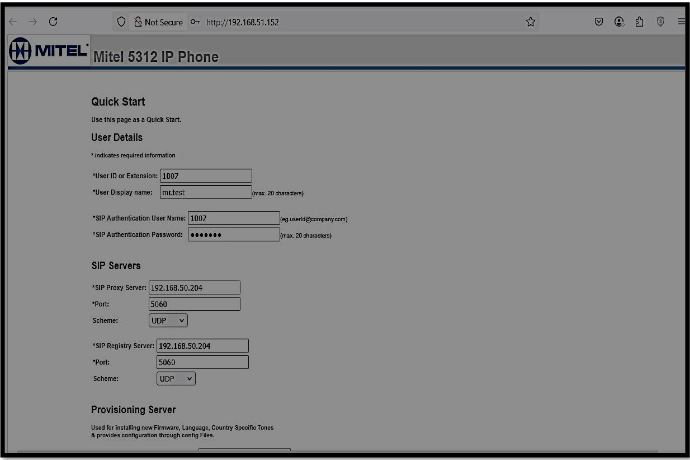Click the SIP Servers heading
This screenshot has width=690, height=460.
pos(116,265)
